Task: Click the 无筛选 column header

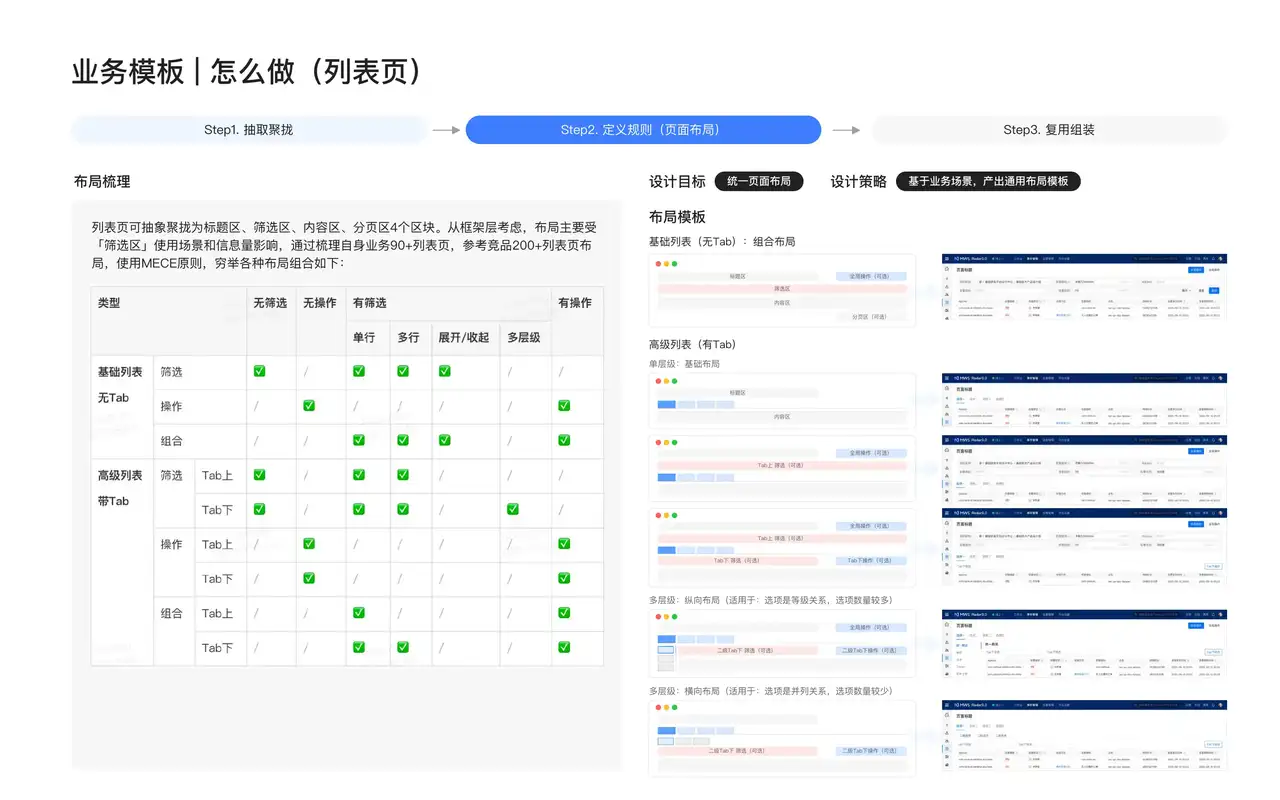Action: pyautogui.click(x=271, y=321)
